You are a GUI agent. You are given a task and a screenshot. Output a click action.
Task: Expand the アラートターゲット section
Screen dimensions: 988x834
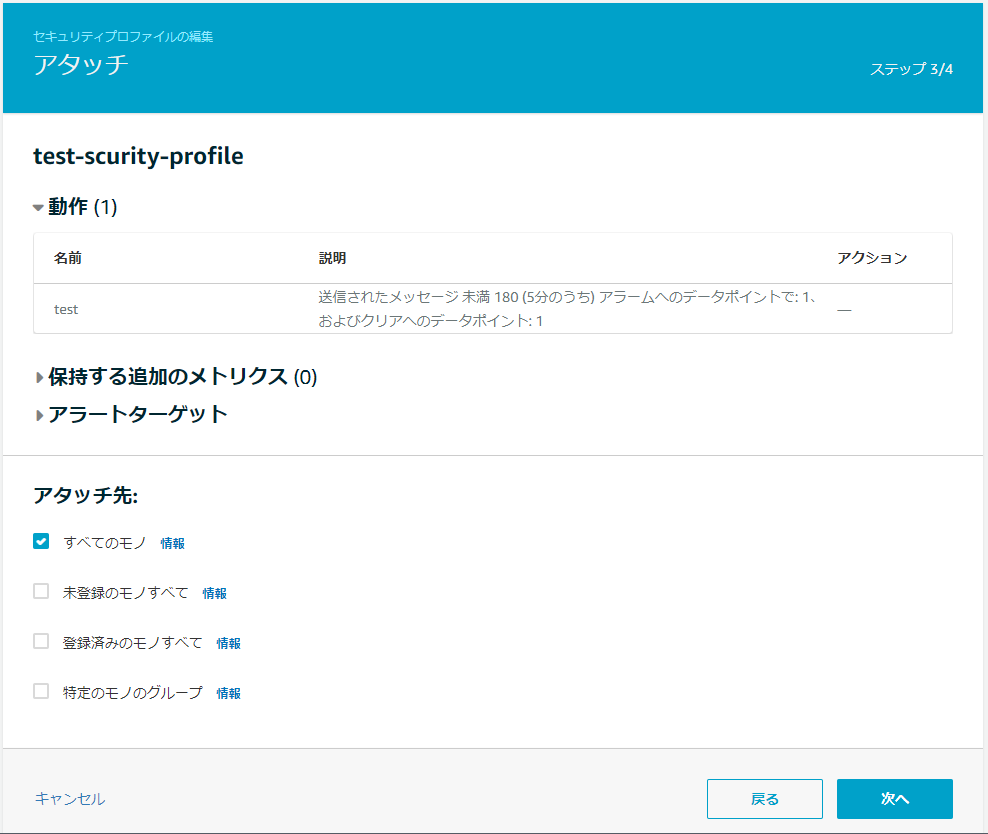pos(40,415)
